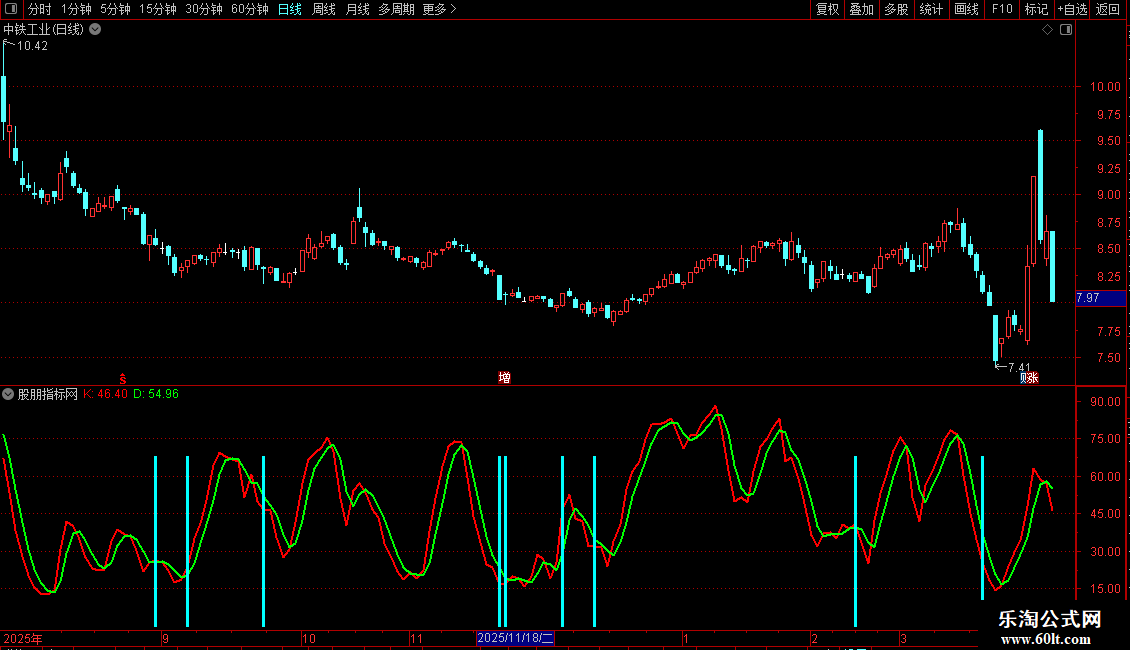This screenshot has height=650, width=1130.
Task: Expand the 股朋指标网 indicator dropdown
Action: pyautogui.click(x=9, y=394)
